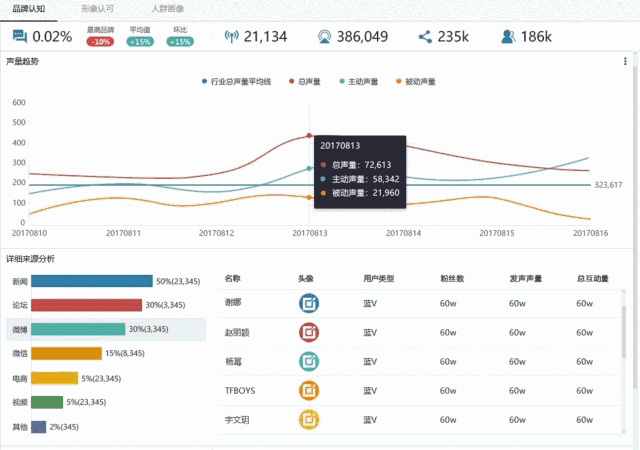Click the users icon beside 186k
The width and height of the screenshot is (640, 450).
click(509, 37)
